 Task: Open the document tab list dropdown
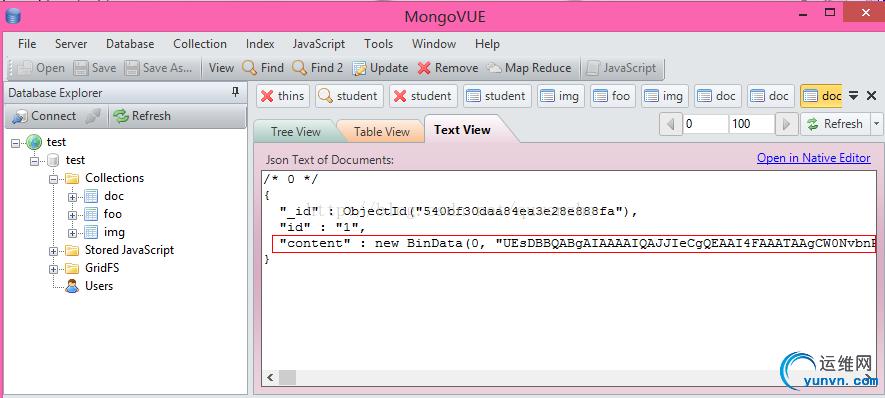[x=853, y=96]
